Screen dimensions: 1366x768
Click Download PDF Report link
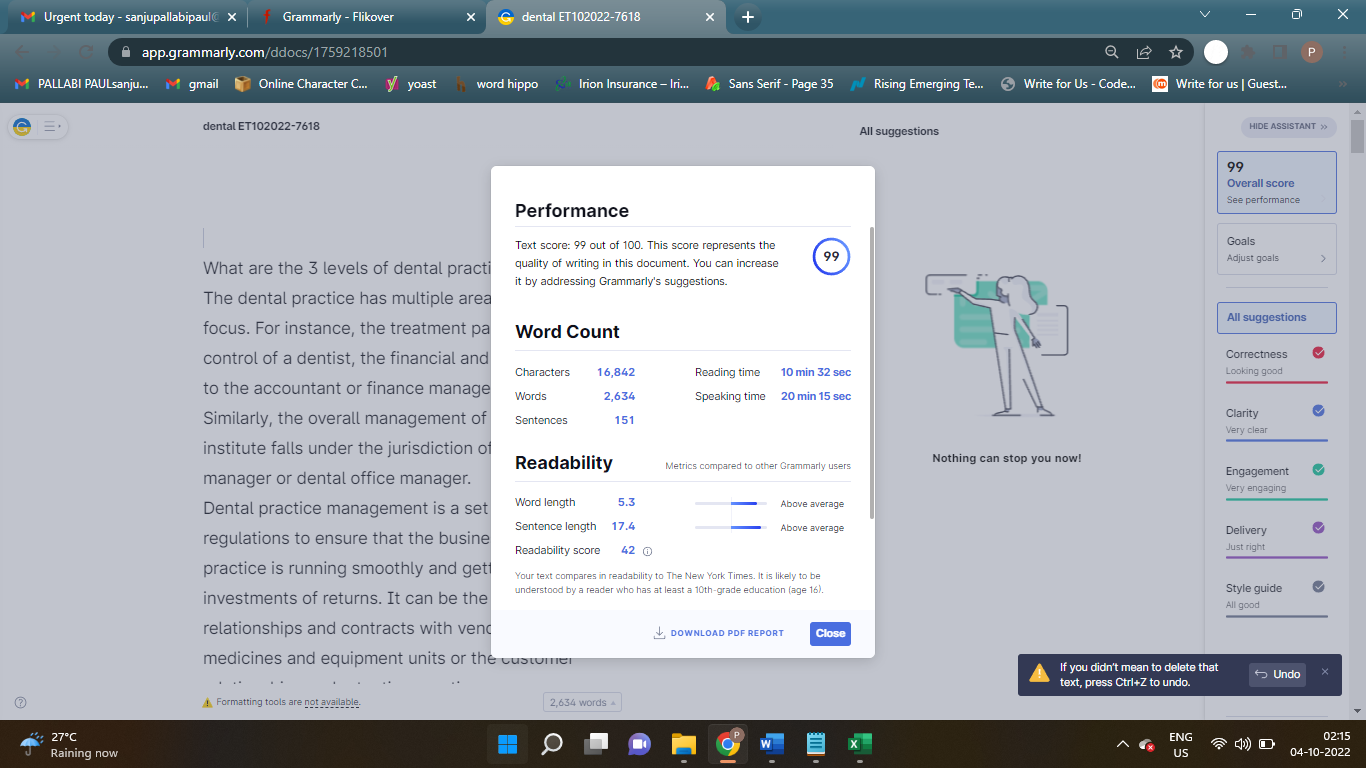click(719, 633)
